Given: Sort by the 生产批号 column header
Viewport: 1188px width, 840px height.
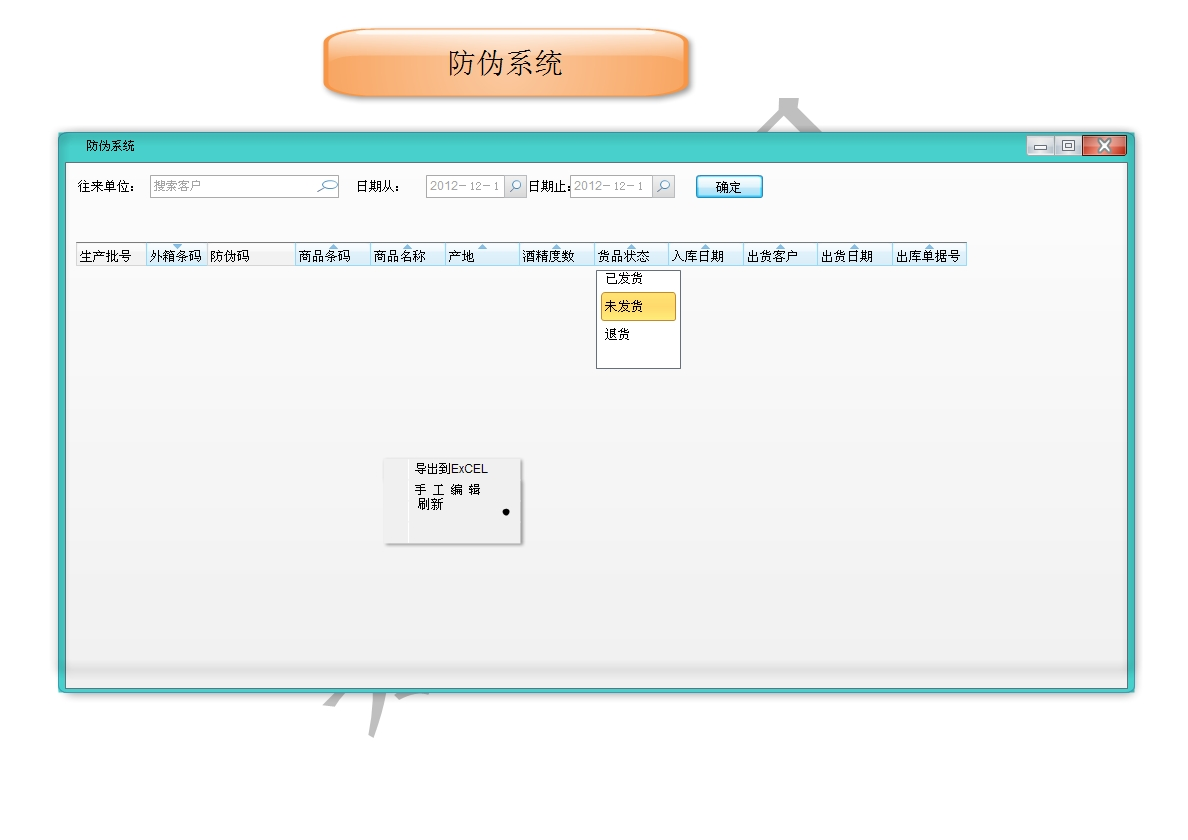Looking at the screenshot, I should 106,256.
